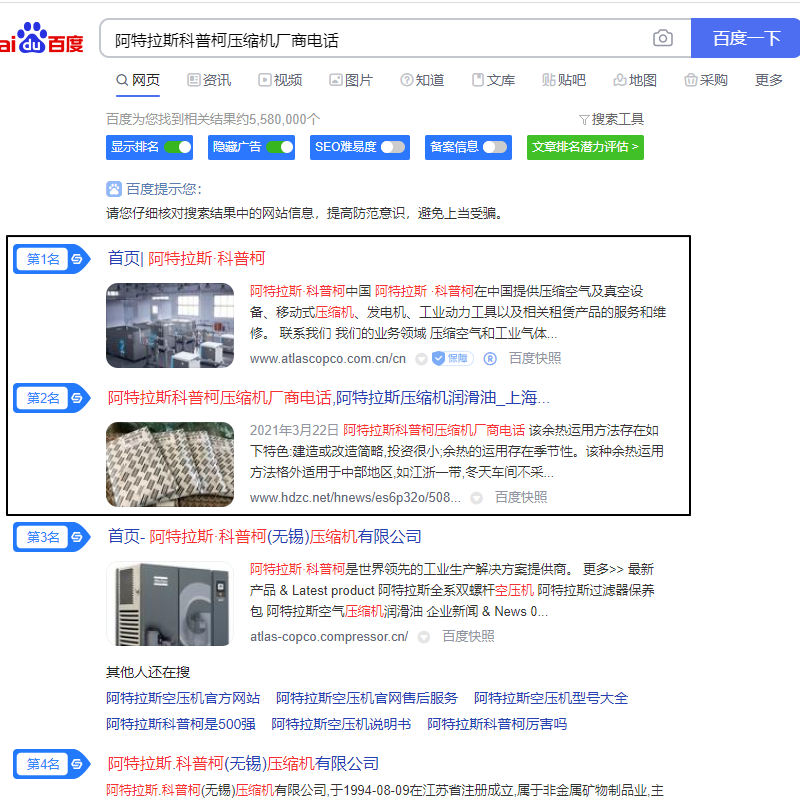Open the 图片 tab

click(x=351, y=80)
